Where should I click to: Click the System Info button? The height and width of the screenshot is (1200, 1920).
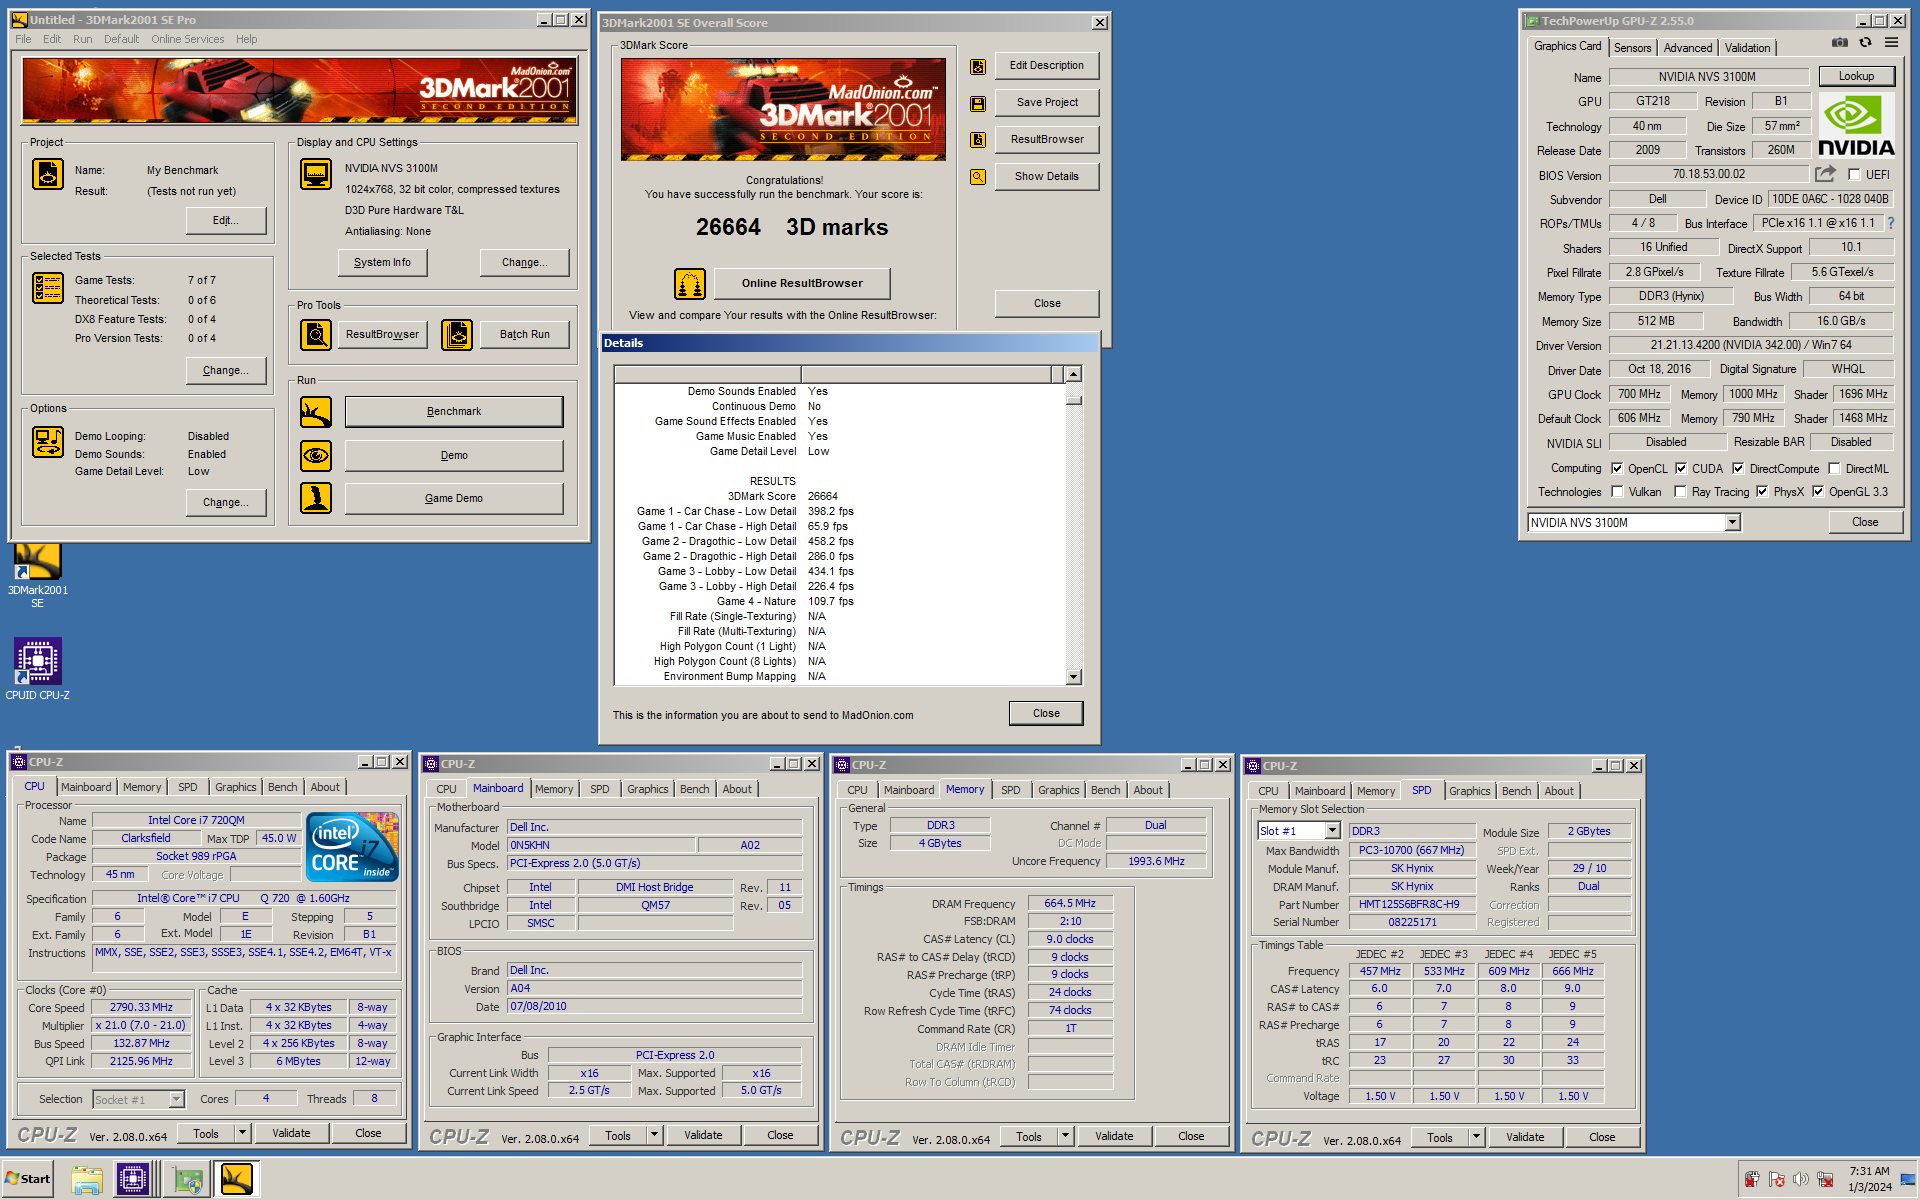click(382, 263)
